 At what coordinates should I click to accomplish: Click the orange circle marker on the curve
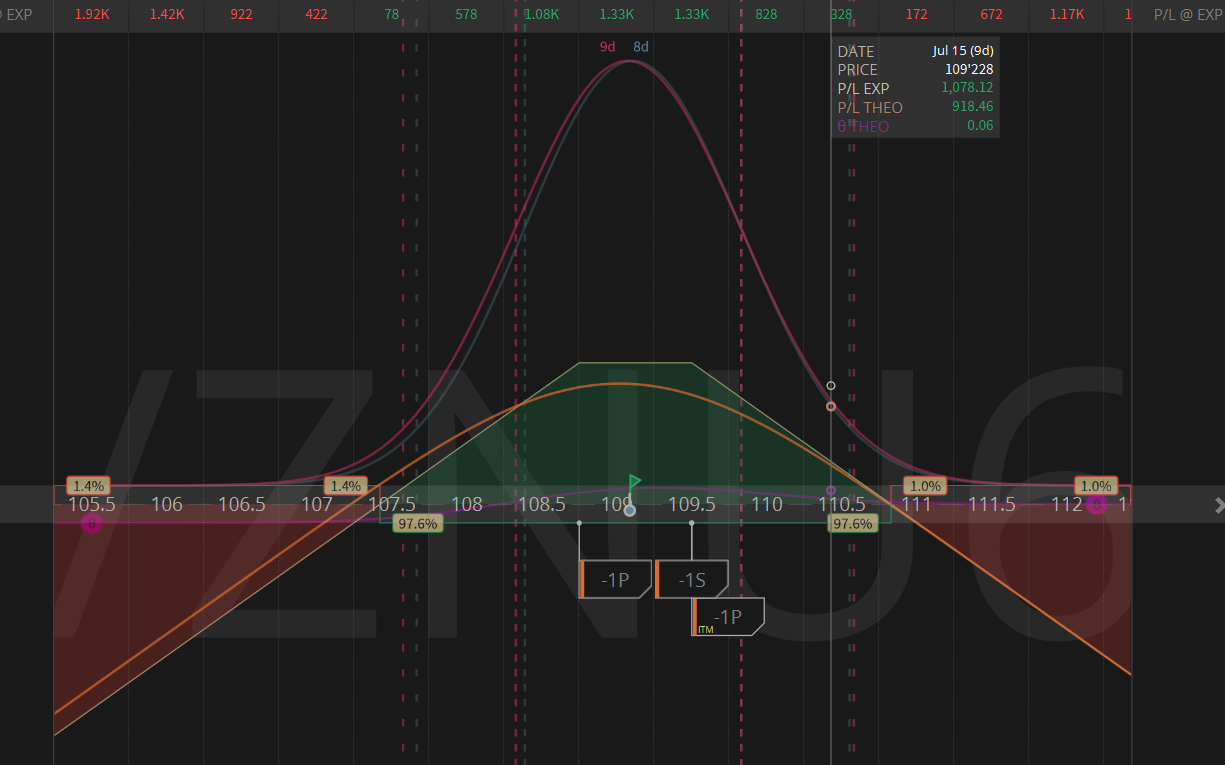click(831, 406)
